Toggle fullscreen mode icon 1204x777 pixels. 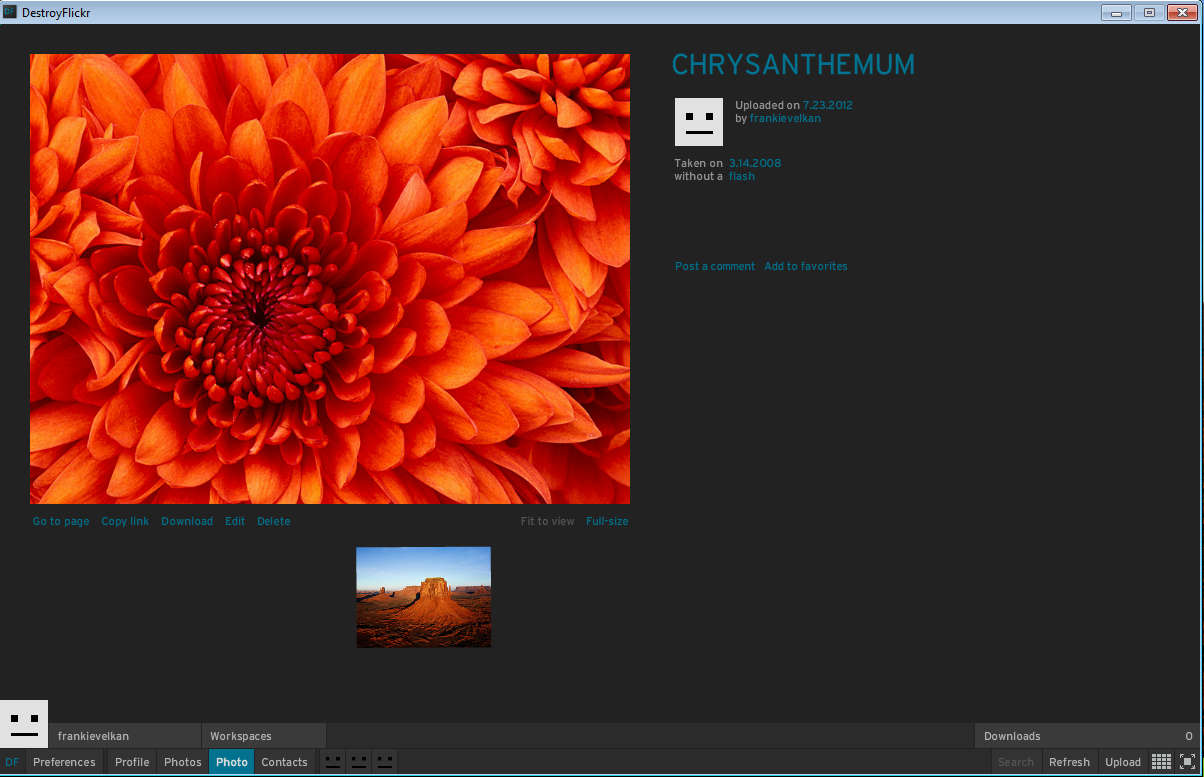1187,762
